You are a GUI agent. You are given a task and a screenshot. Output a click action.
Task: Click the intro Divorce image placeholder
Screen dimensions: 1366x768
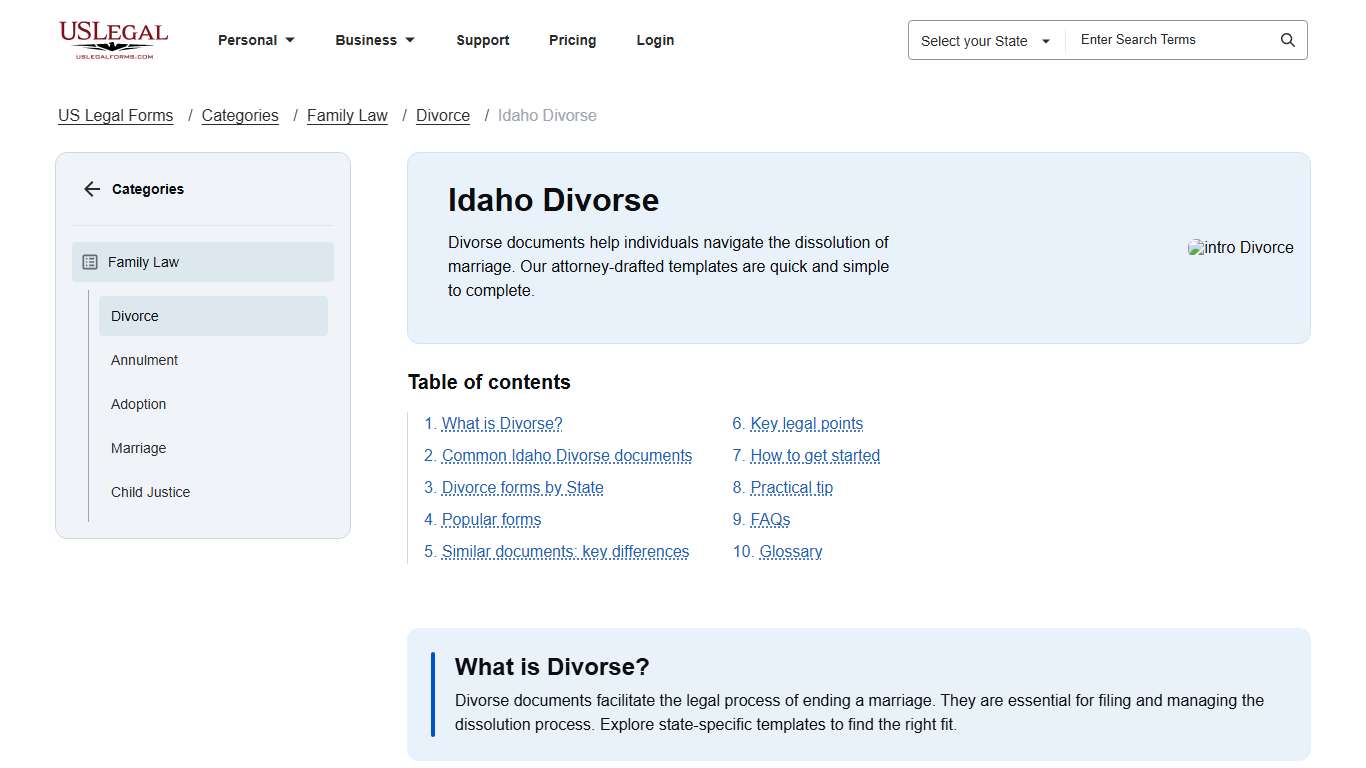[x=1240, y=247]
